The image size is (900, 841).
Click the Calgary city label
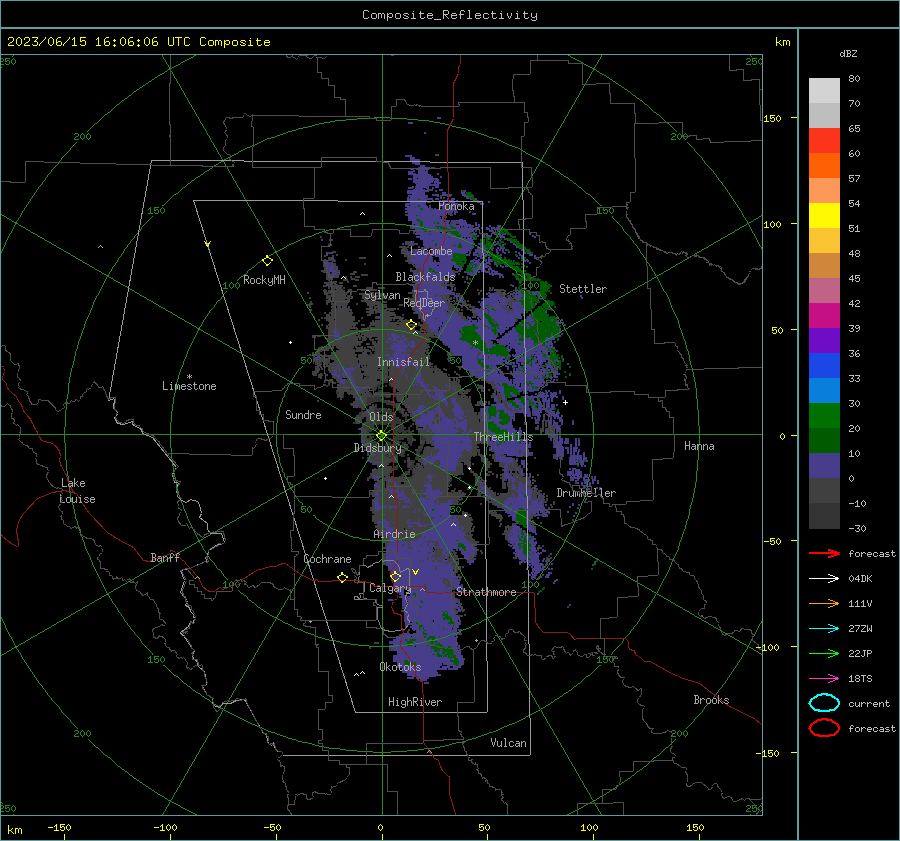390,588
